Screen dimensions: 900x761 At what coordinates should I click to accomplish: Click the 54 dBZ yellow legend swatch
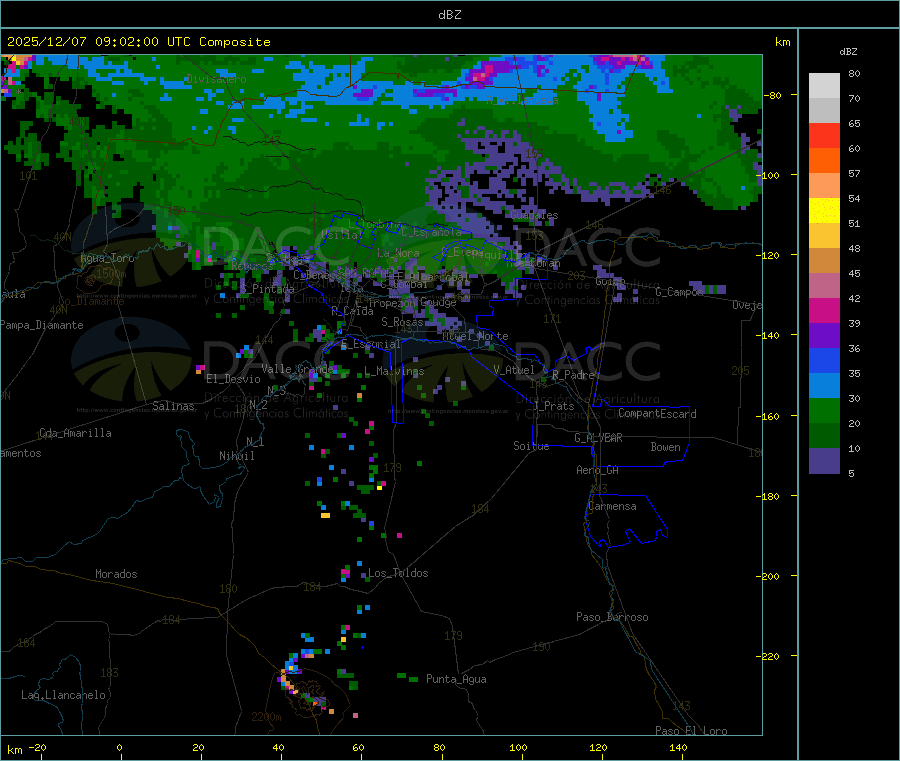824,211
